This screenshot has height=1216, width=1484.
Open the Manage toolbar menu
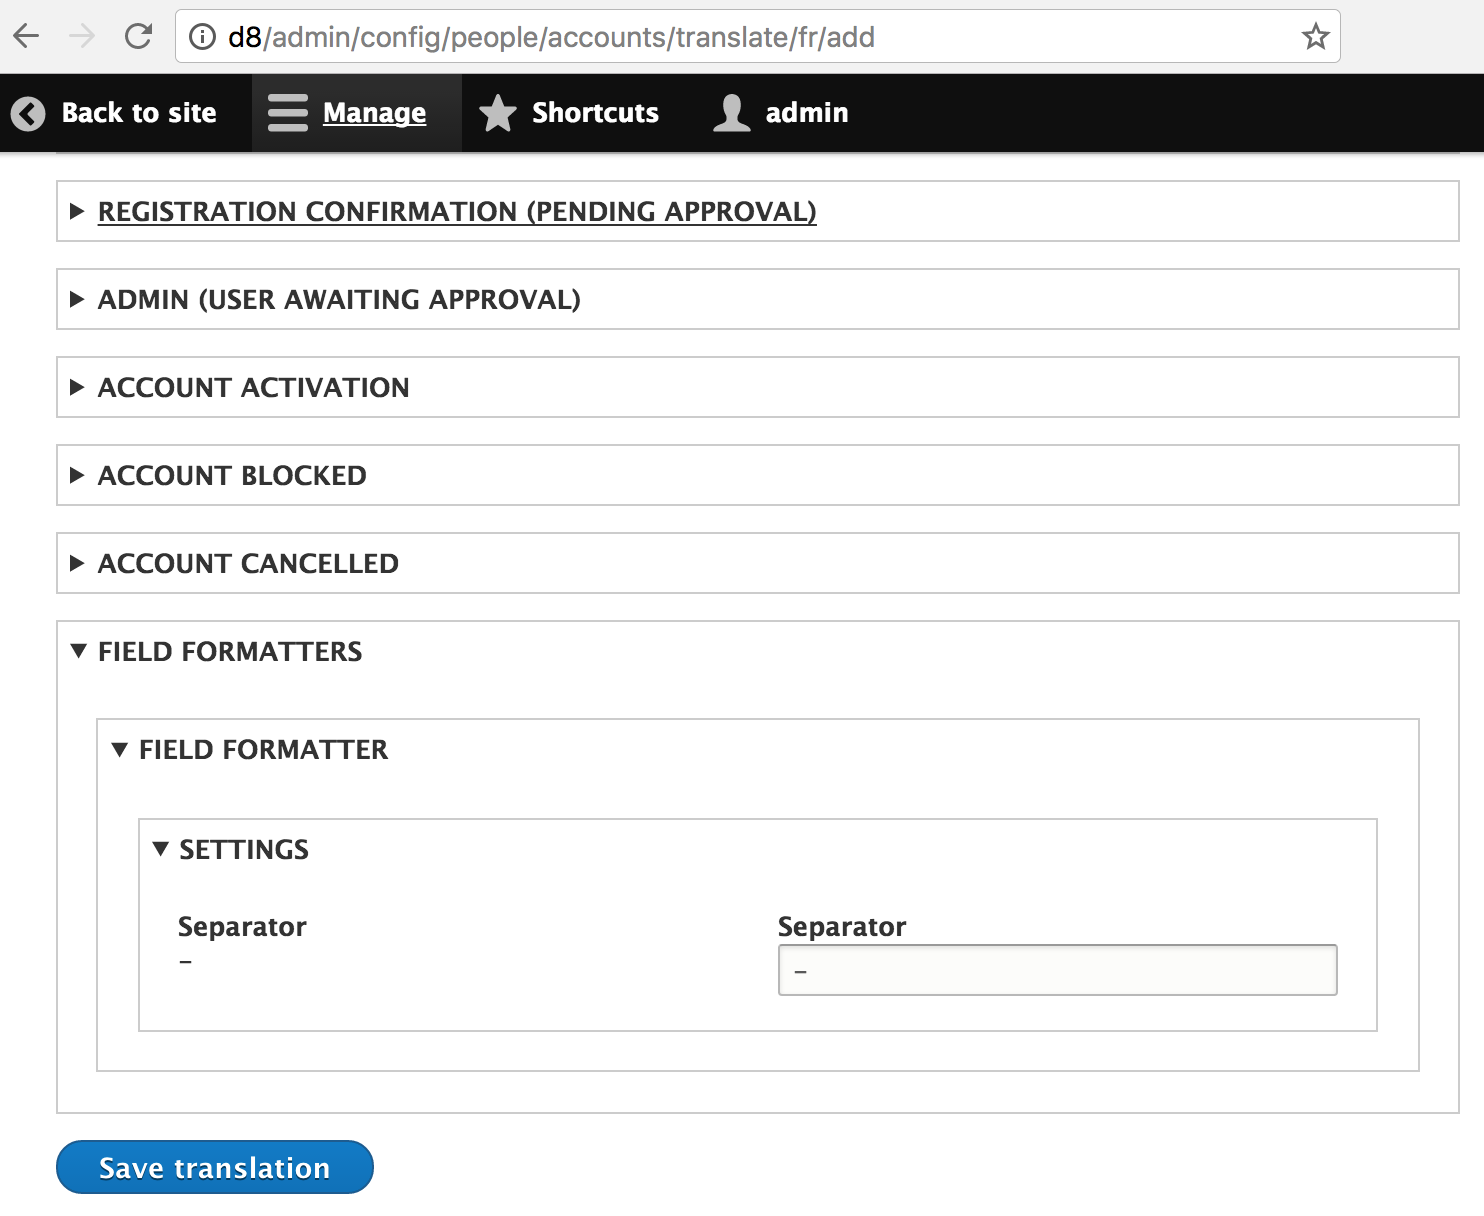[x=374, y=113]
